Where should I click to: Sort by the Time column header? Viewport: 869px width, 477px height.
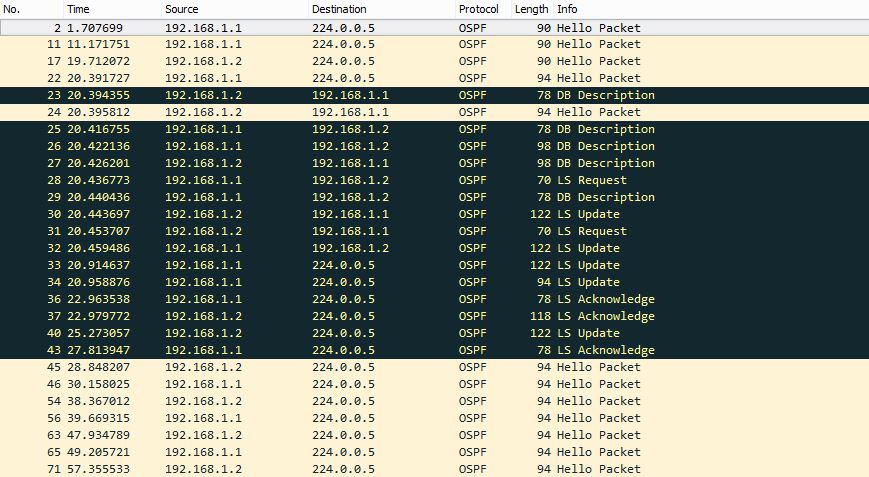pos(112,9)
